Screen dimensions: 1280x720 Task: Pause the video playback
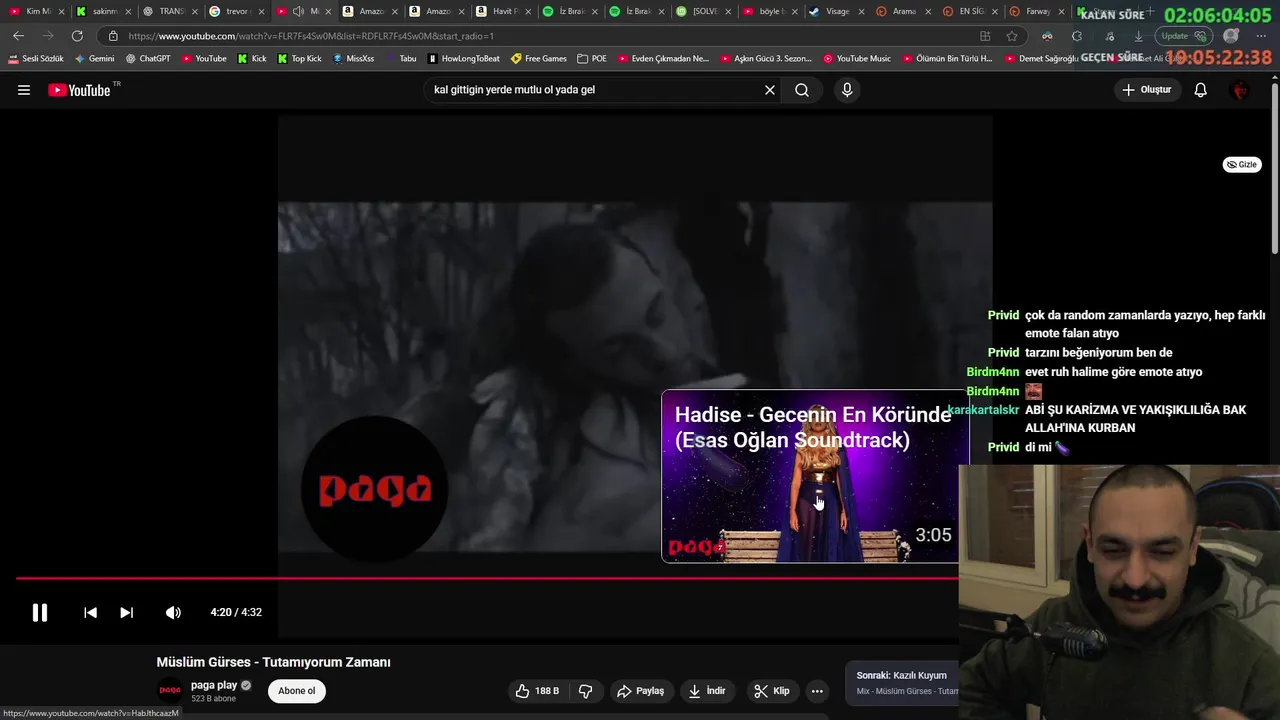(40, 612)
